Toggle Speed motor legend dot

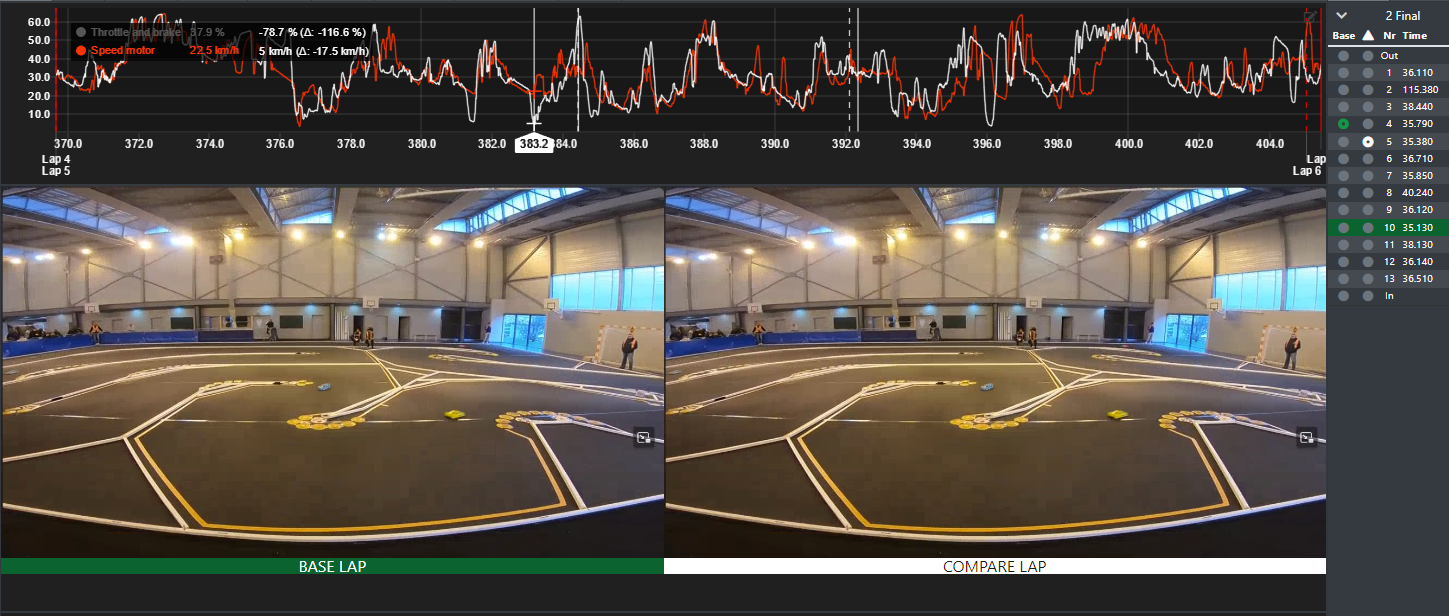81,50
